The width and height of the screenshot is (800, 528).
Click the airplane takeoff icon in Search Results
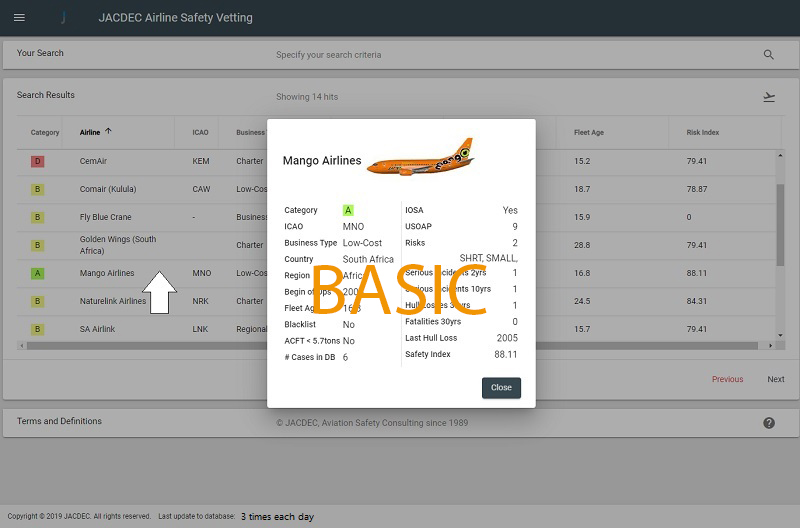tap(769, 97)
